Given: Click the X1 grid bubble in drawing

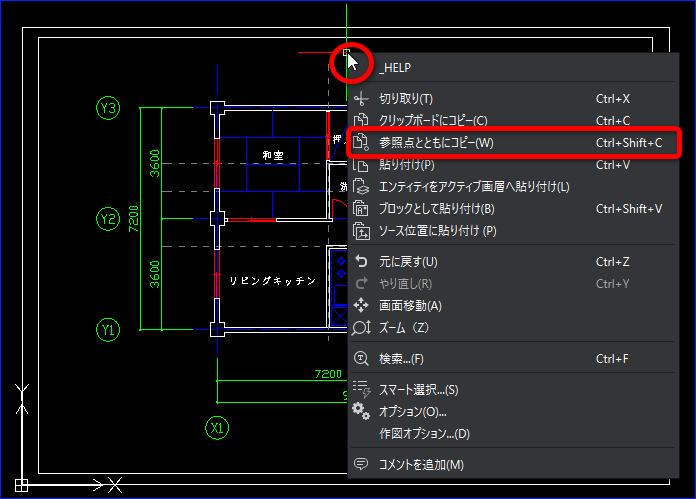Looking at the screenshot, I should (217, 428).
